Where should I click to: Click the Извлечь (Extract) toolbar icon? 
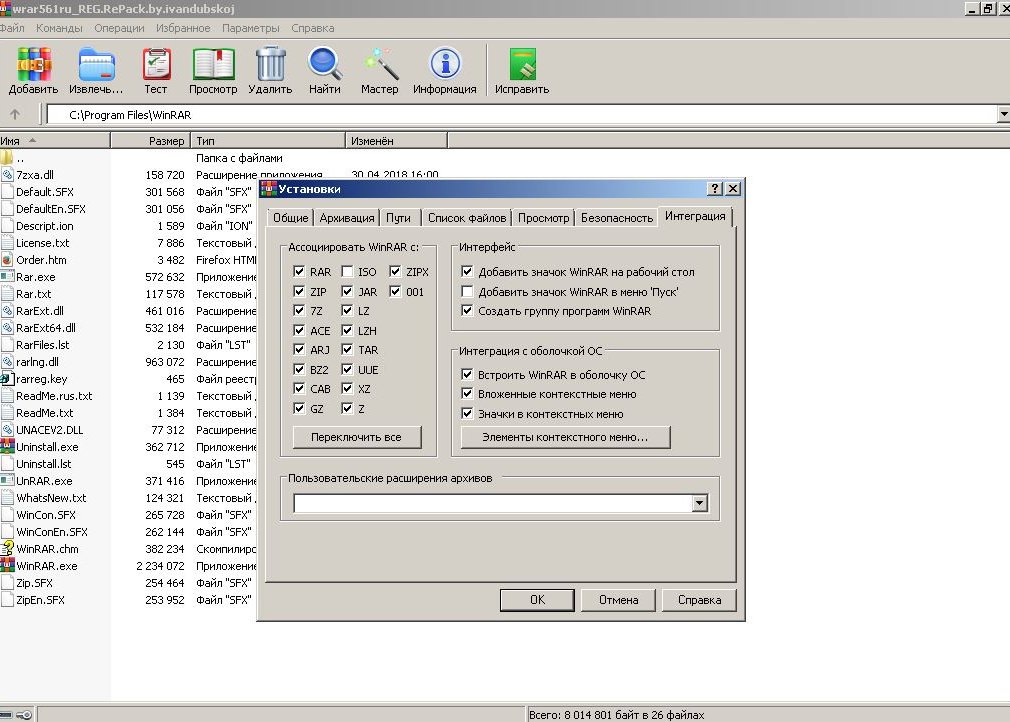(97, 64)
